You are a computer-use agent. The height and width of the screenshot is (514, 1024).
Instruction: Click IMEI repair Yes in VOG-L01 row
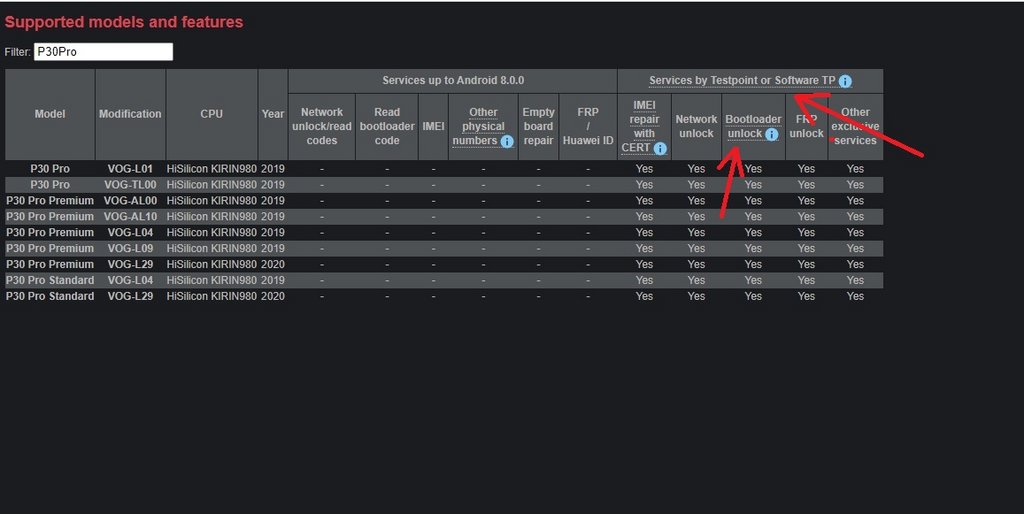644,169
